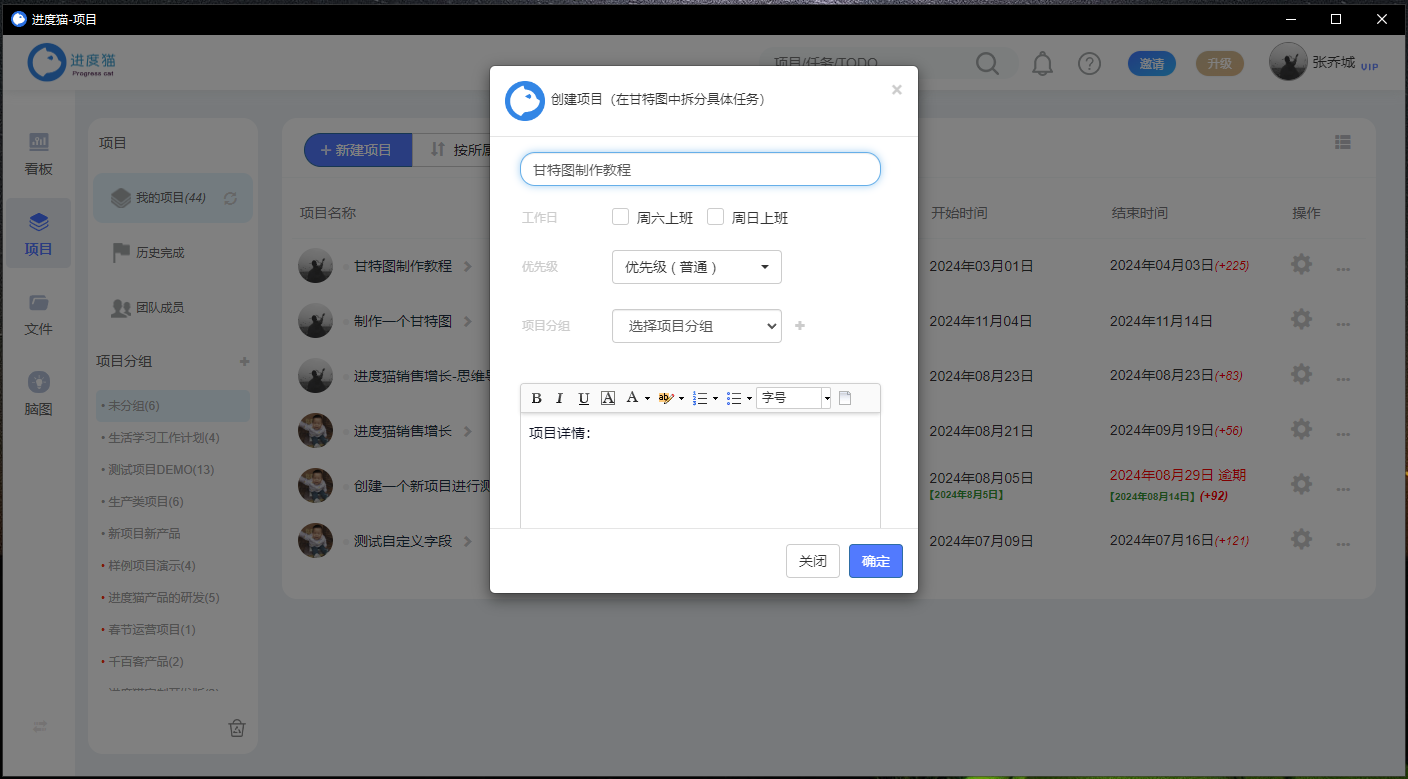Enable the 周六上班 checkbox
Screen dimensions: 1408x779
point(620,216)
